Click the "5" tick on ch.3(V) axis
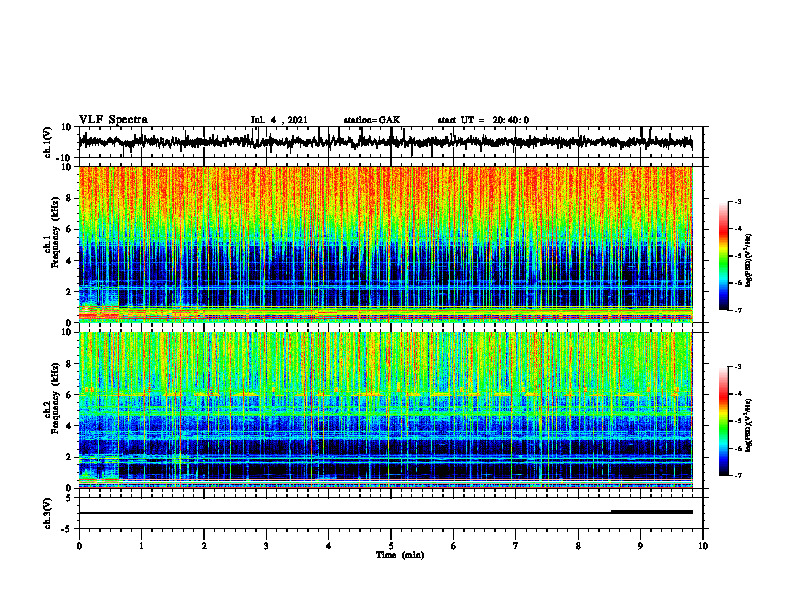This screenshot has height=612, width=792. 70,498
